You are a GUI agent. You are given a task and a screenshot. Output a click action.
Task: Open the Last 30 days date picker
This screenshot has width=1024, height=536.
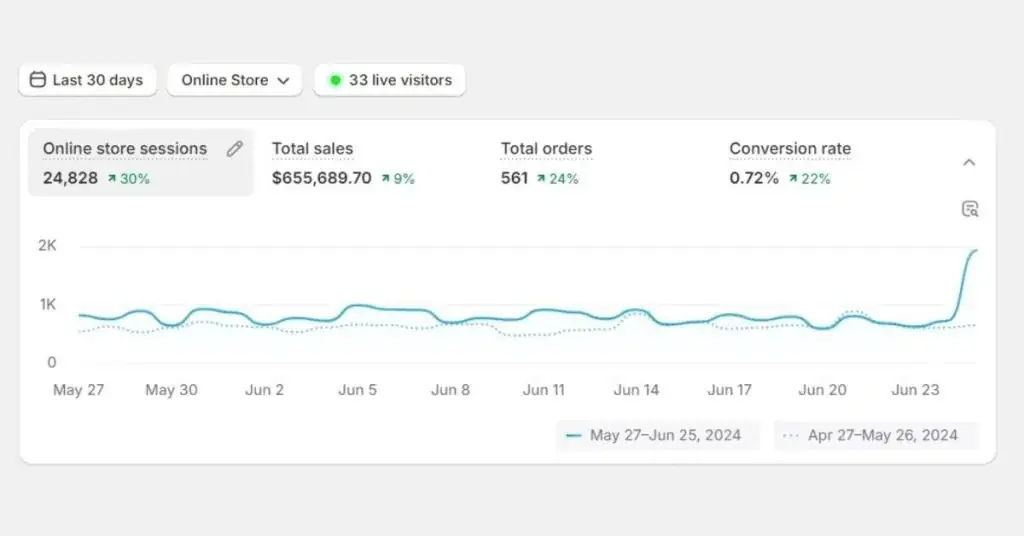click(x=88, y=80)
